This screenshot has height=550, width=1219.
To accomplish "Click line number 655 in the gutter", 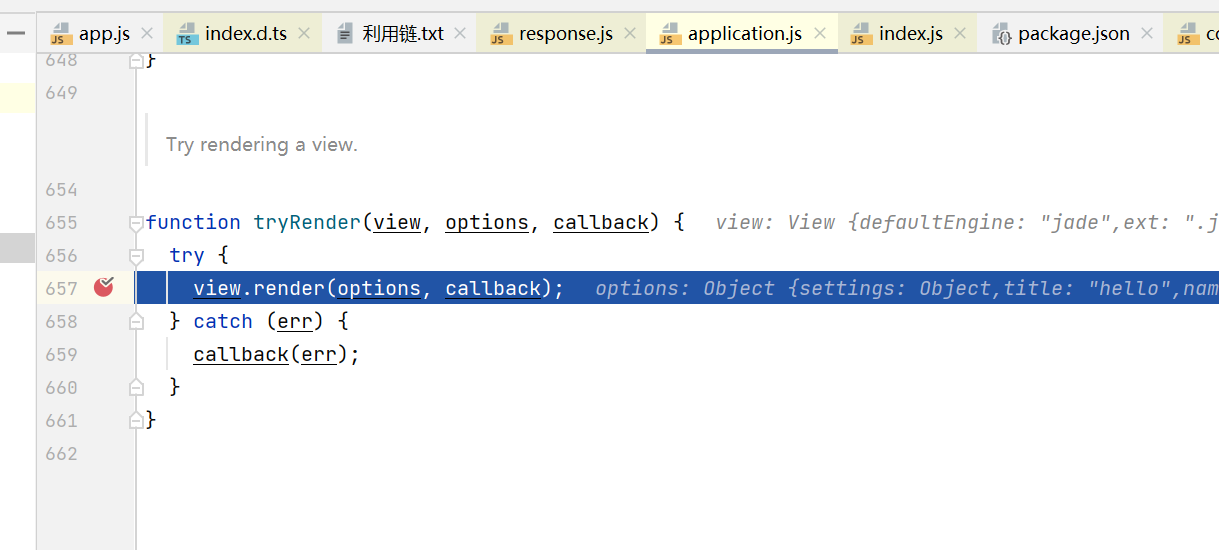I will pyautogui.click(x=61, y=222).
